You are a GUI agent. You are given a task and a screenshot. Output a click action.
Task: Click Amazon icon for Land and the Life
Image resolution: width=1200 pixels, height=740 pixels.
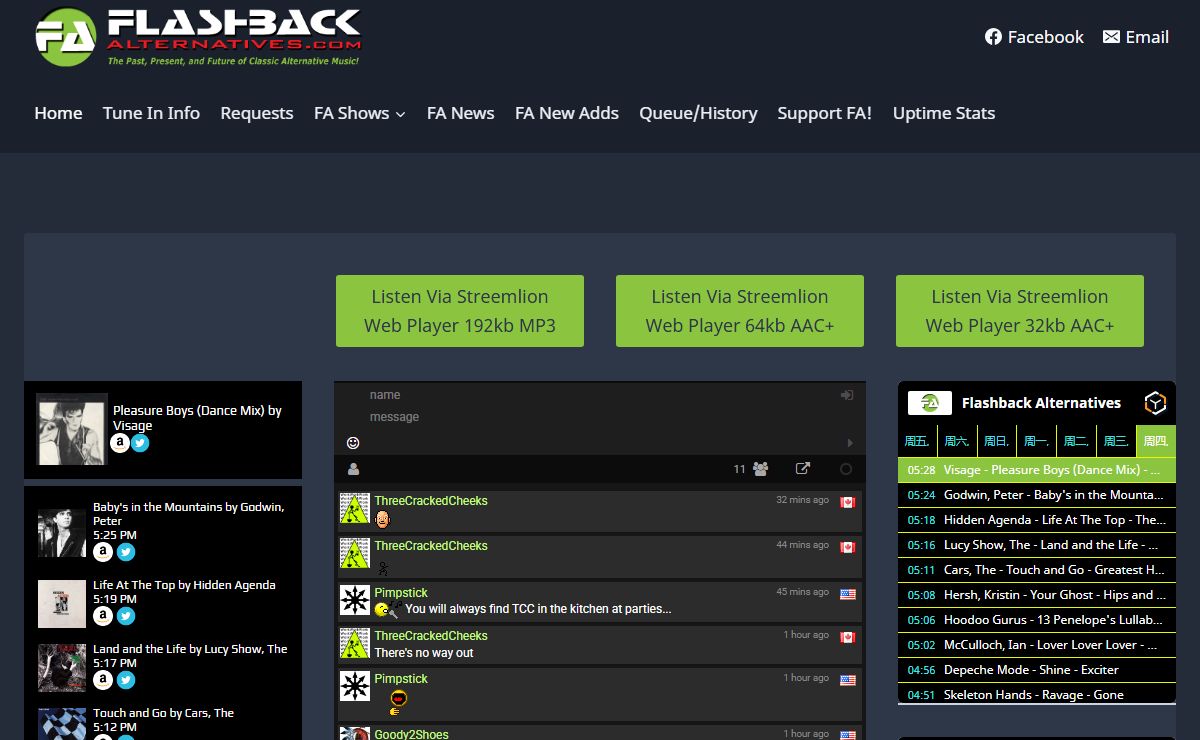pyautogui.click(x=103, y=679)
